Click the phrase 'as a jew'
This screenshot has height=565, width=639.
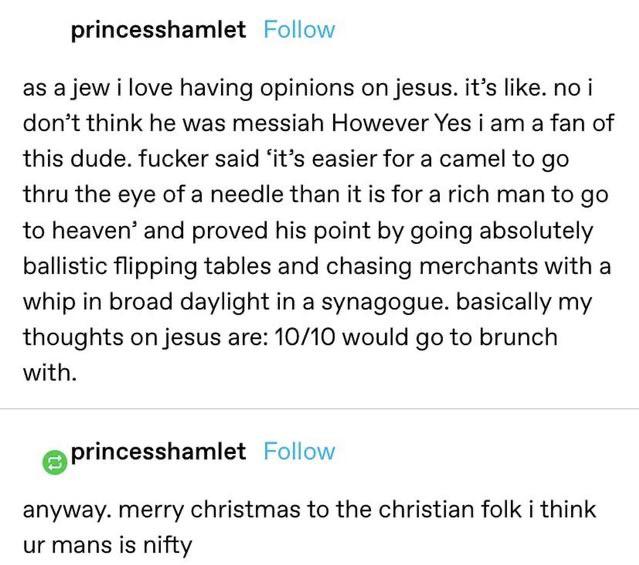[x=64, y=87]
